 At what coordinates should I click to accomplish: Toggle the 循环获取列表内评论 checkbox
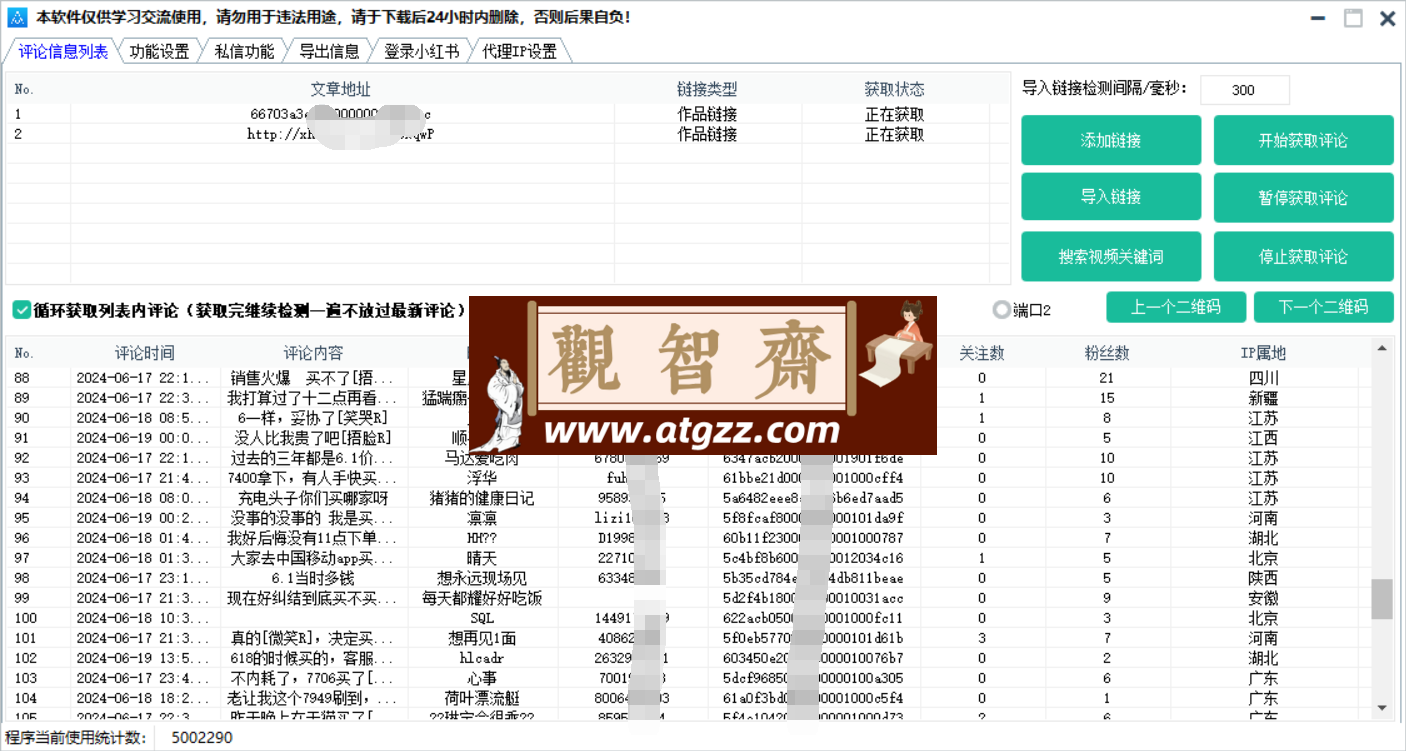(x=22, y=310)
